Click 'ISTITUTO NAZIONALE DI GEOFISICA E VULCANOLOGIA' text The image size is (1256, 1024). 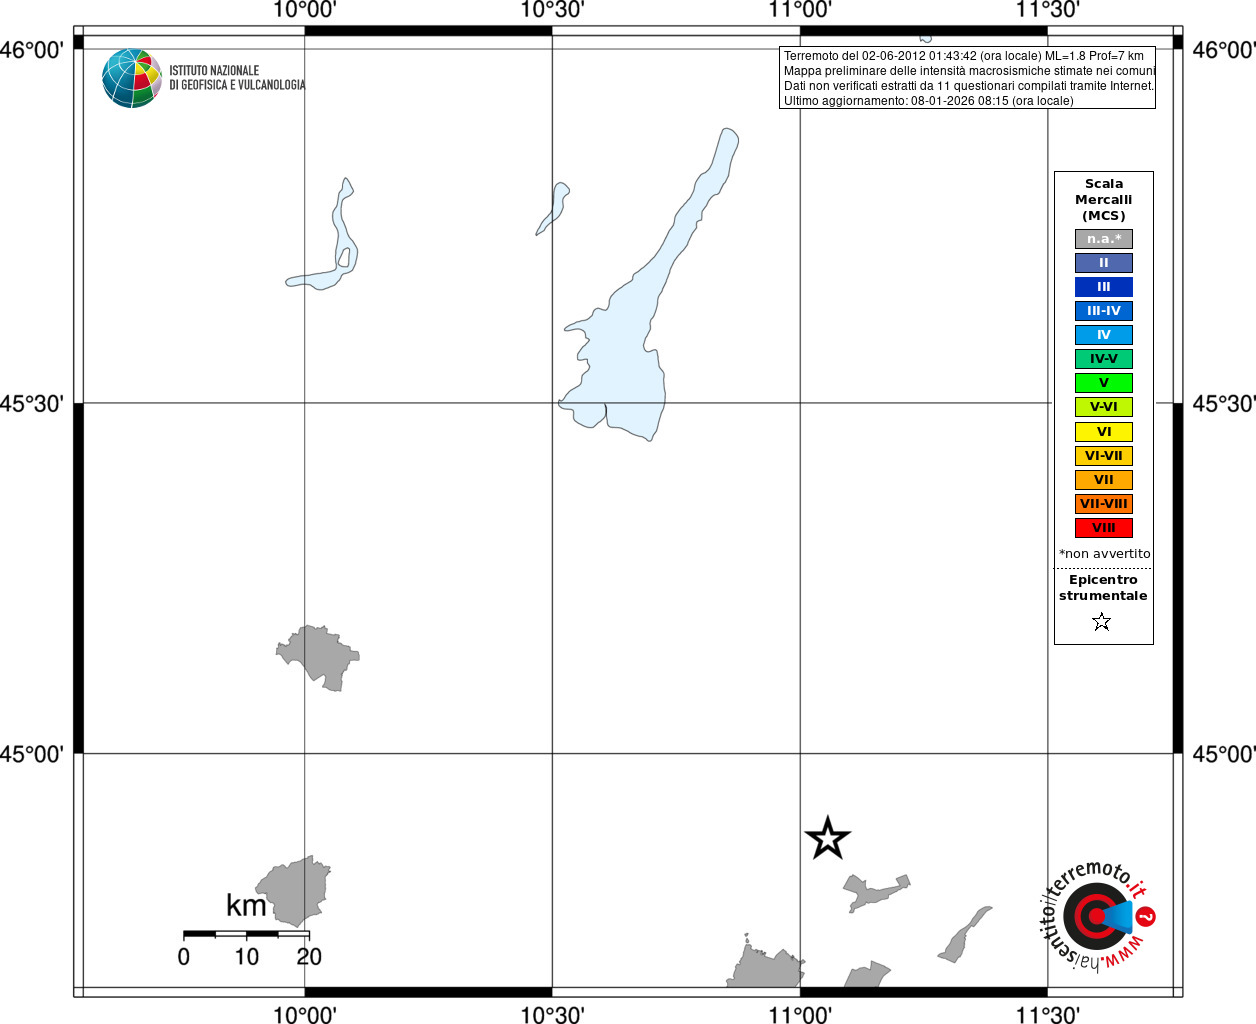[x=237, y=78]
